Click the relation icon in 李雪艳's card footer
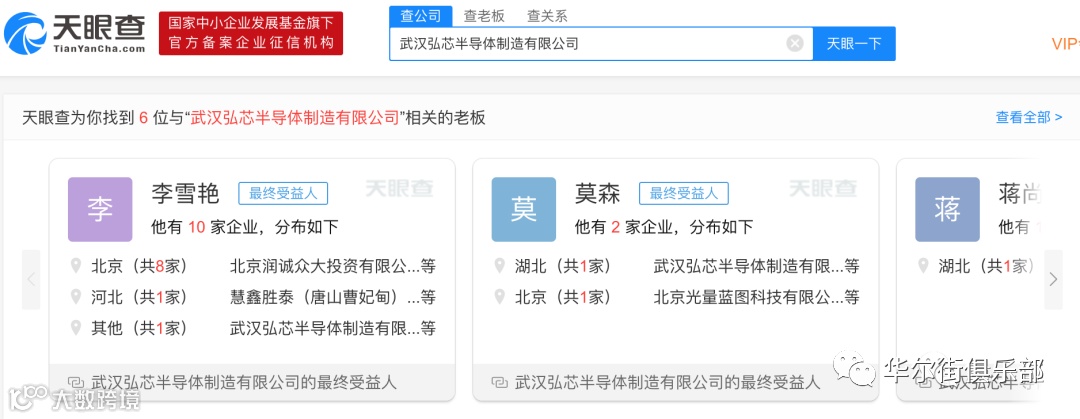Screen dimensions: 1080x419 pyautogui.click(x=76, y=382)
